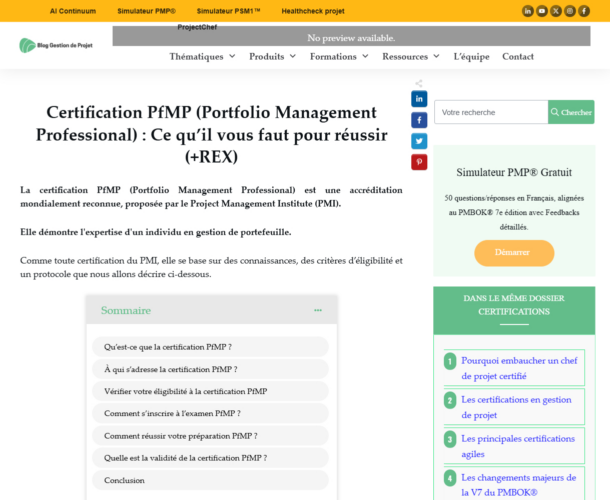Open Pourquoi embaucher un chef de projet certifié
This screenshot has width=610, height=500.
point(519,368)
